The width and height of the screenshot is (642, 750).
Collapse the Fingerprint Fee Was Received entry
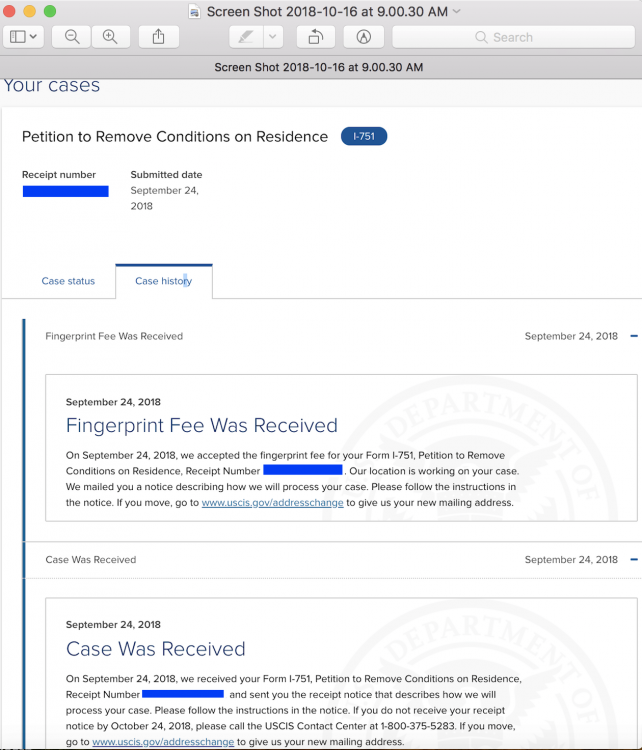[634, 336]
